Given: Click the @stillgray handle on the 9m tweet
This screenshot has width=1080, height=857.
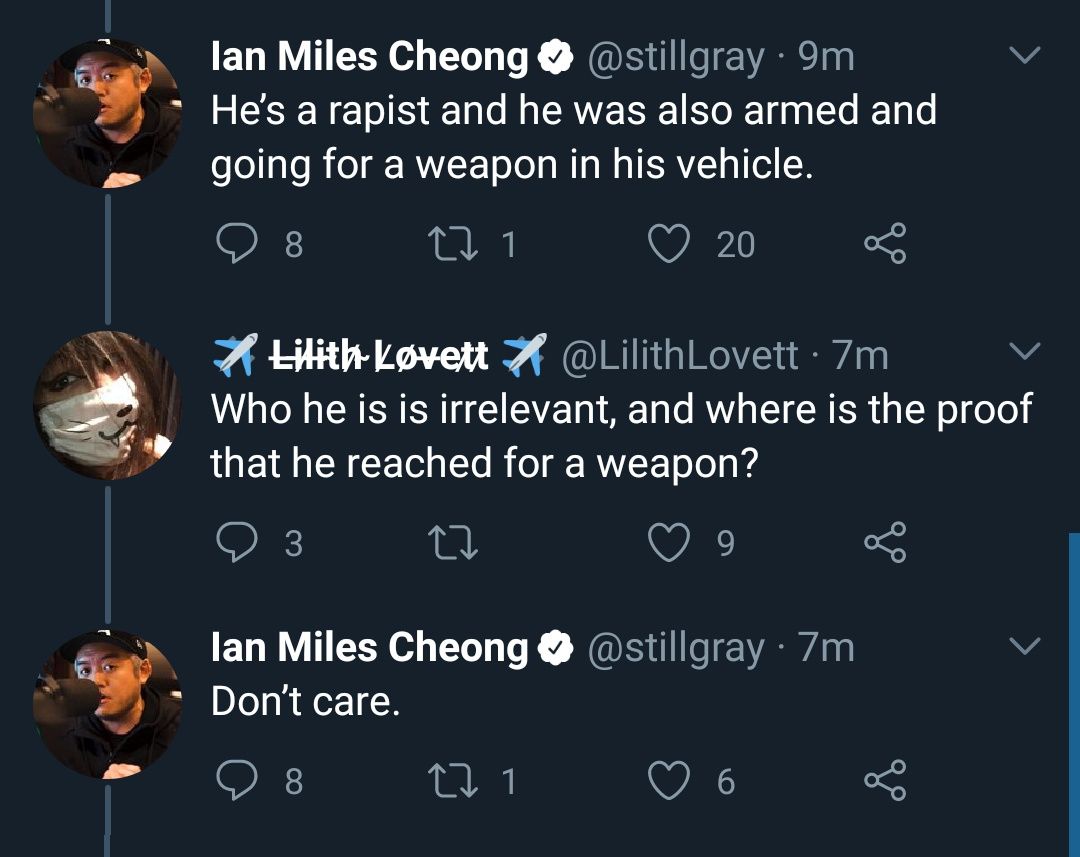Looking at the screenshot, I should (x=676, y=58).
